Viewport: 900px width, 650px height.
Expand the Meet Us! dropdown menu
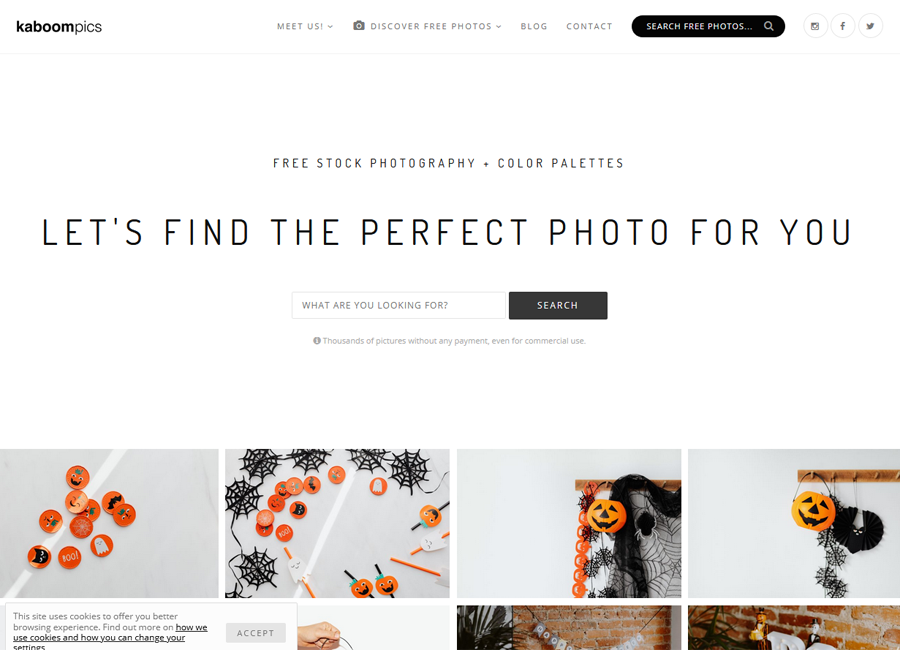305,26
